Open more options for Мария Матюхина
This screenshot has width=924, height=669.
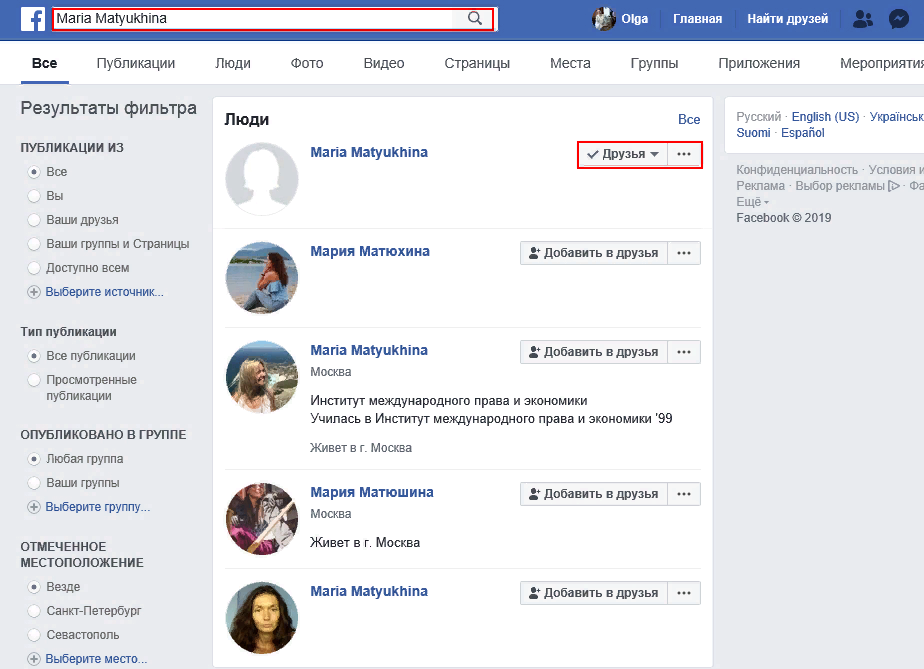[x=684, y=253]
